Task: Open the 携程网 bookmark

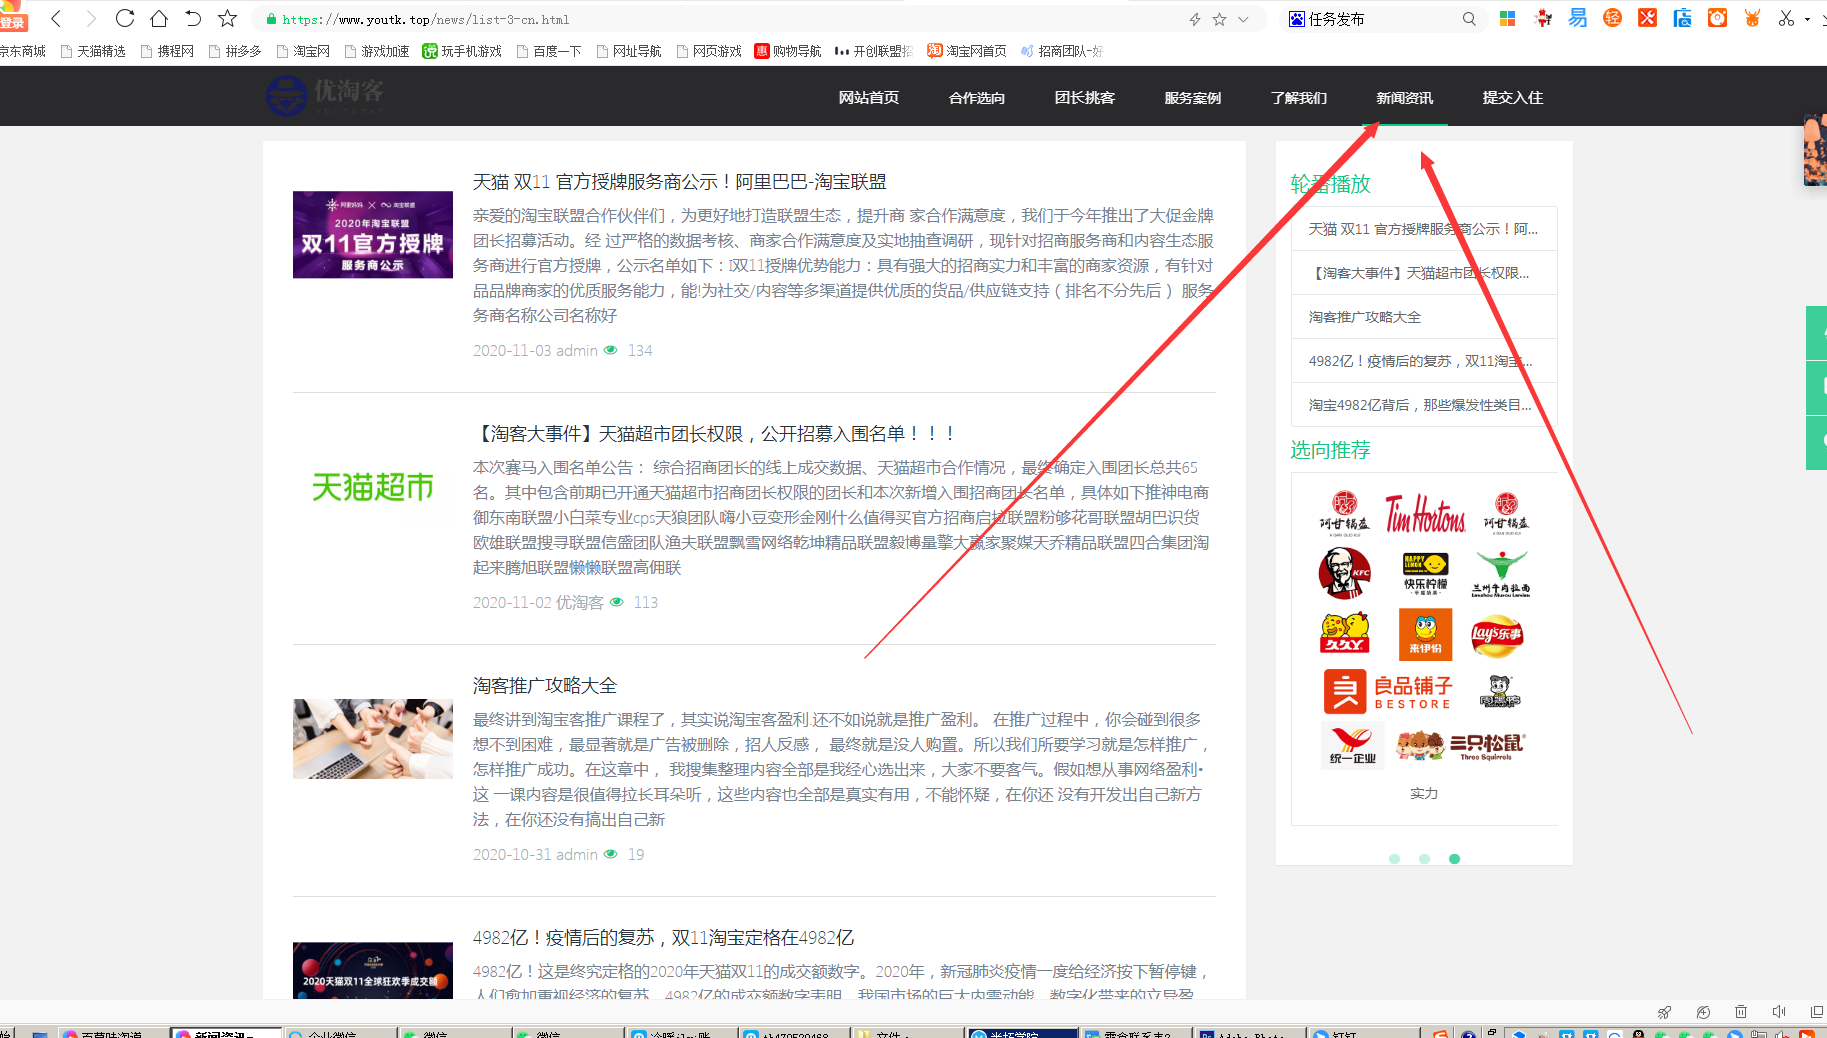Action: pos(167,51)
